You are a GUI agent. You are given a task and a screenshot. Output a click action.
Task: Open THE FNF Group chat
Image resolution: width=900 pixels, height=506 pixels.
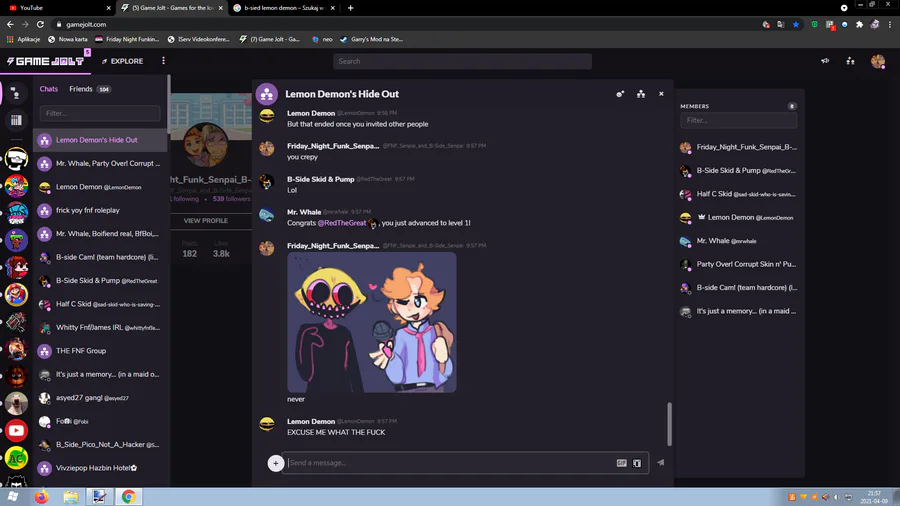100,351
